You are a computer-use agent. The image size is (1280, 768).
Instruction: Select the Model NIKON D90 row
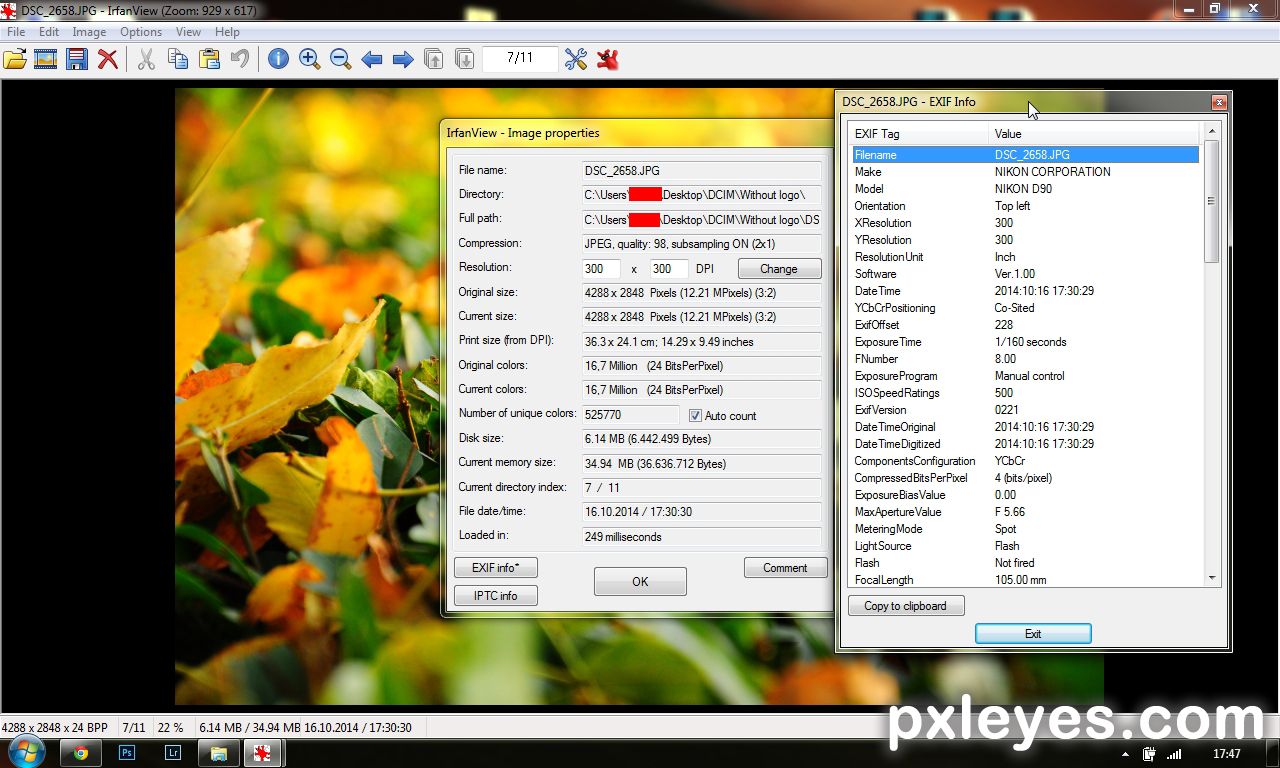1025,189
